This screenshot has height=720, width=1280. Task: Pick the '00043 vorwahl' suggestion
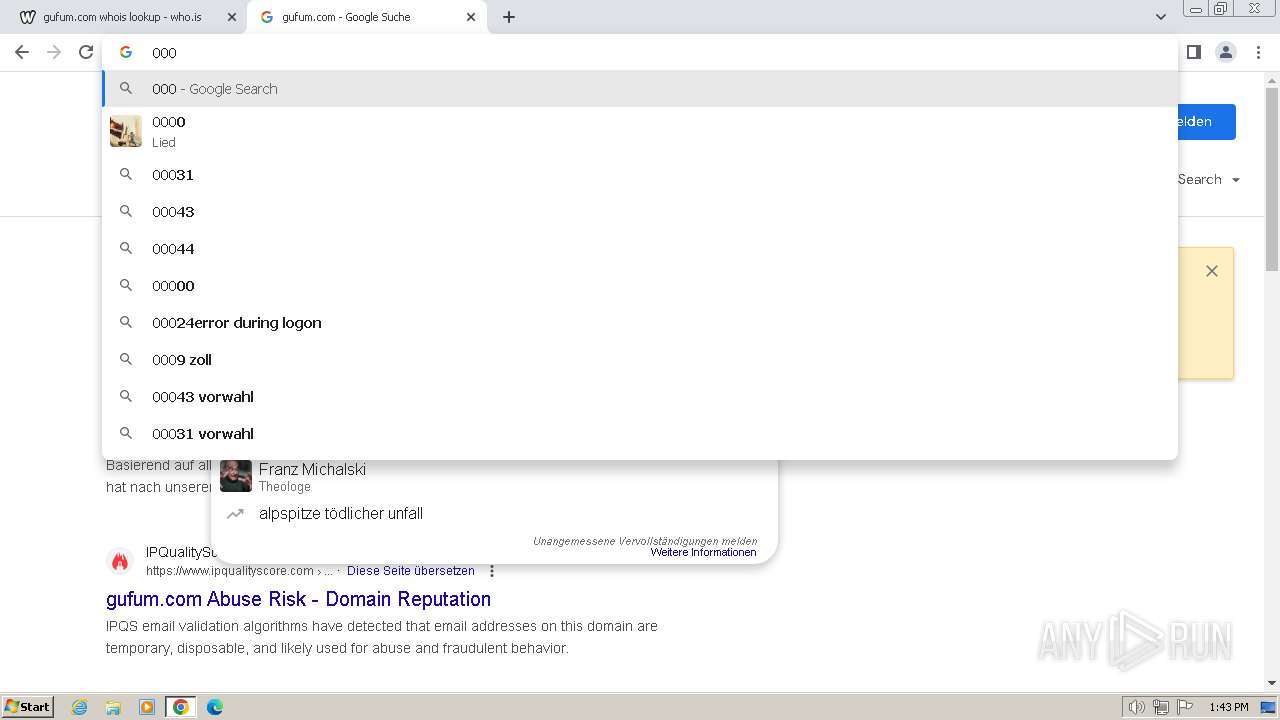[x=640, y=396]
